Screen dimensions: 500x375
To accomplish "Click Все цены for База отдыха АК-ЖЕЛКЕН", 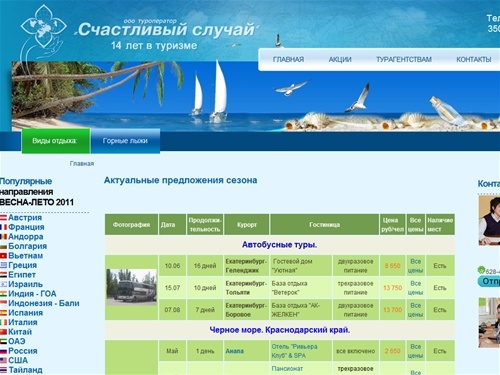I will tap(416, 310).
